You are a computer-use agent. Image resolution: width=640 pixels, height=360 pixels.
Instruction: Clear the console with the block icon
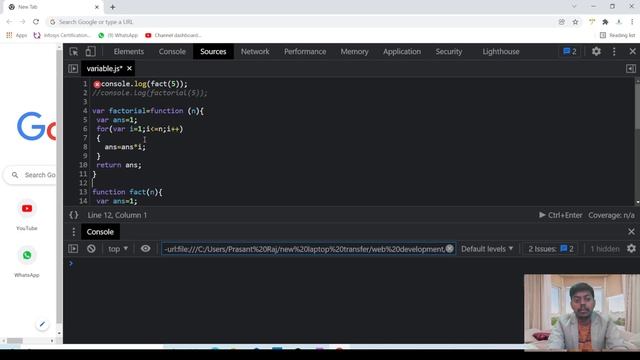click(x=91, y=249)
